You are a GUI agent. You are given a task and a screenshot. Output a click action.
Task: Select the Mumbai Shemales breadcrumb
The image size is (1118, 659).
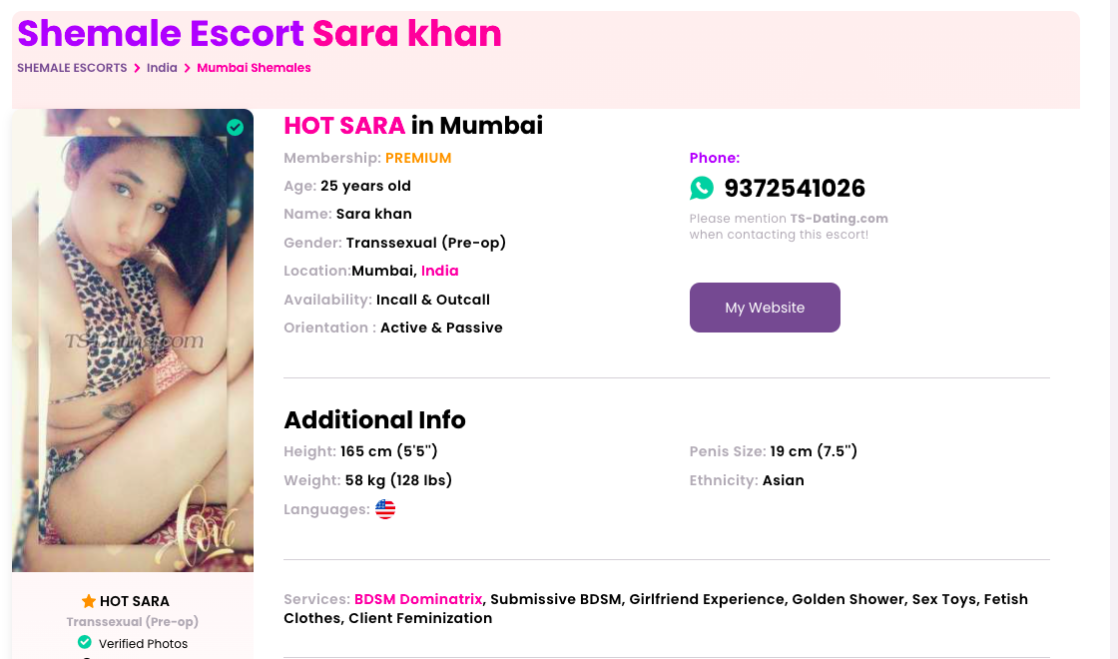(x=254, y=68)
